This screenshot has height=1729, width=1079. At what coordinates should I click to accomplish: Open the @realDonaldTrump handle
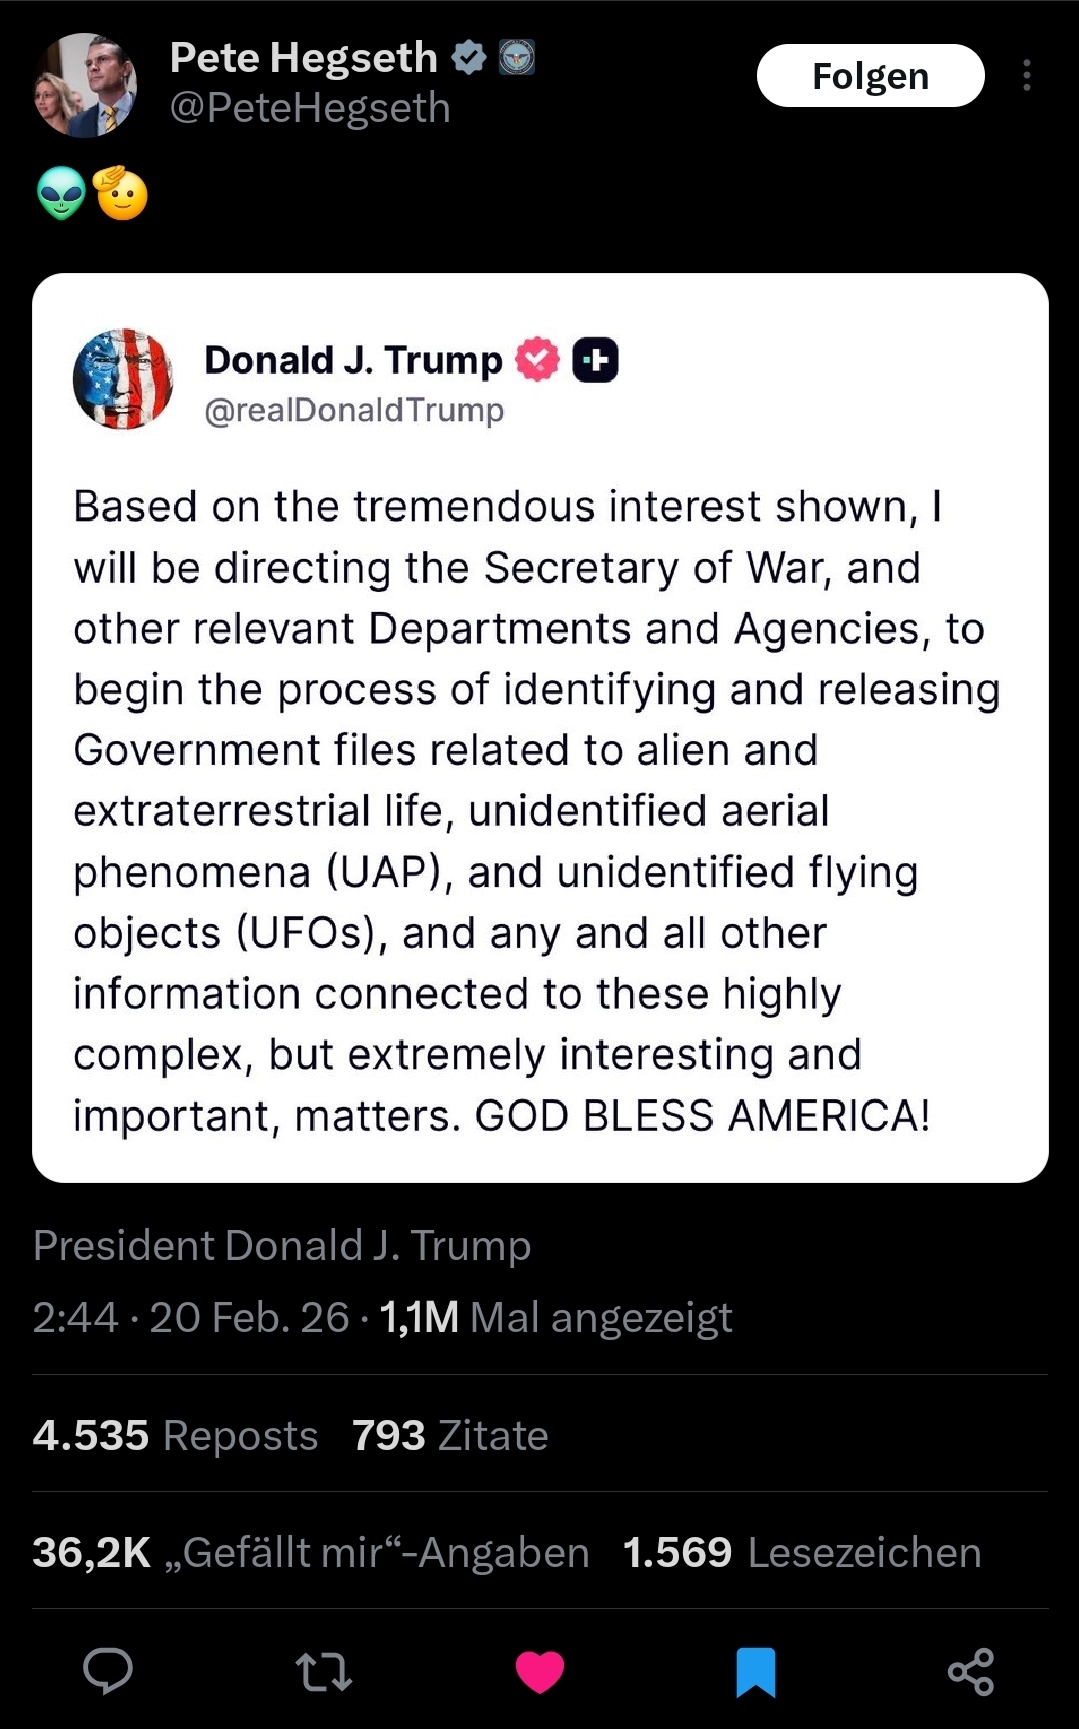pyautogui.click(x=354, y=410)
